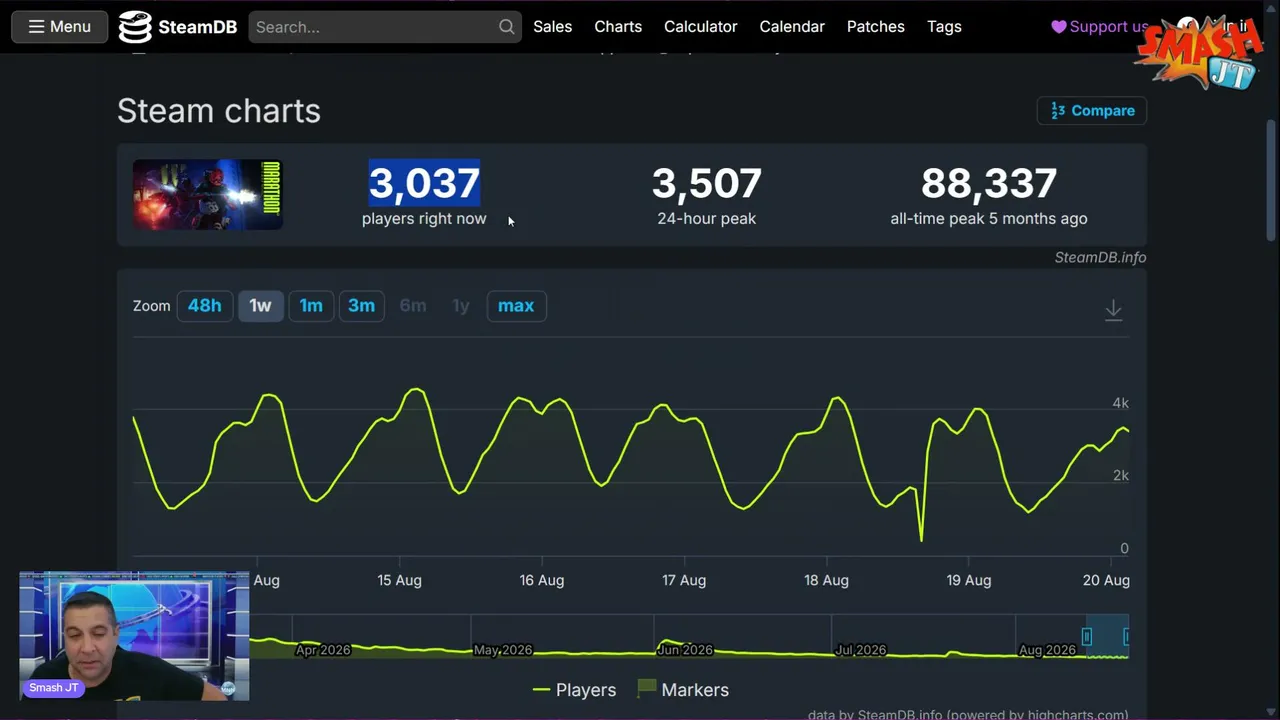The image size is (1280, 720).
Task: Download chart data using the export icon
Action: pyautogui.click(x=1113, y=310)
